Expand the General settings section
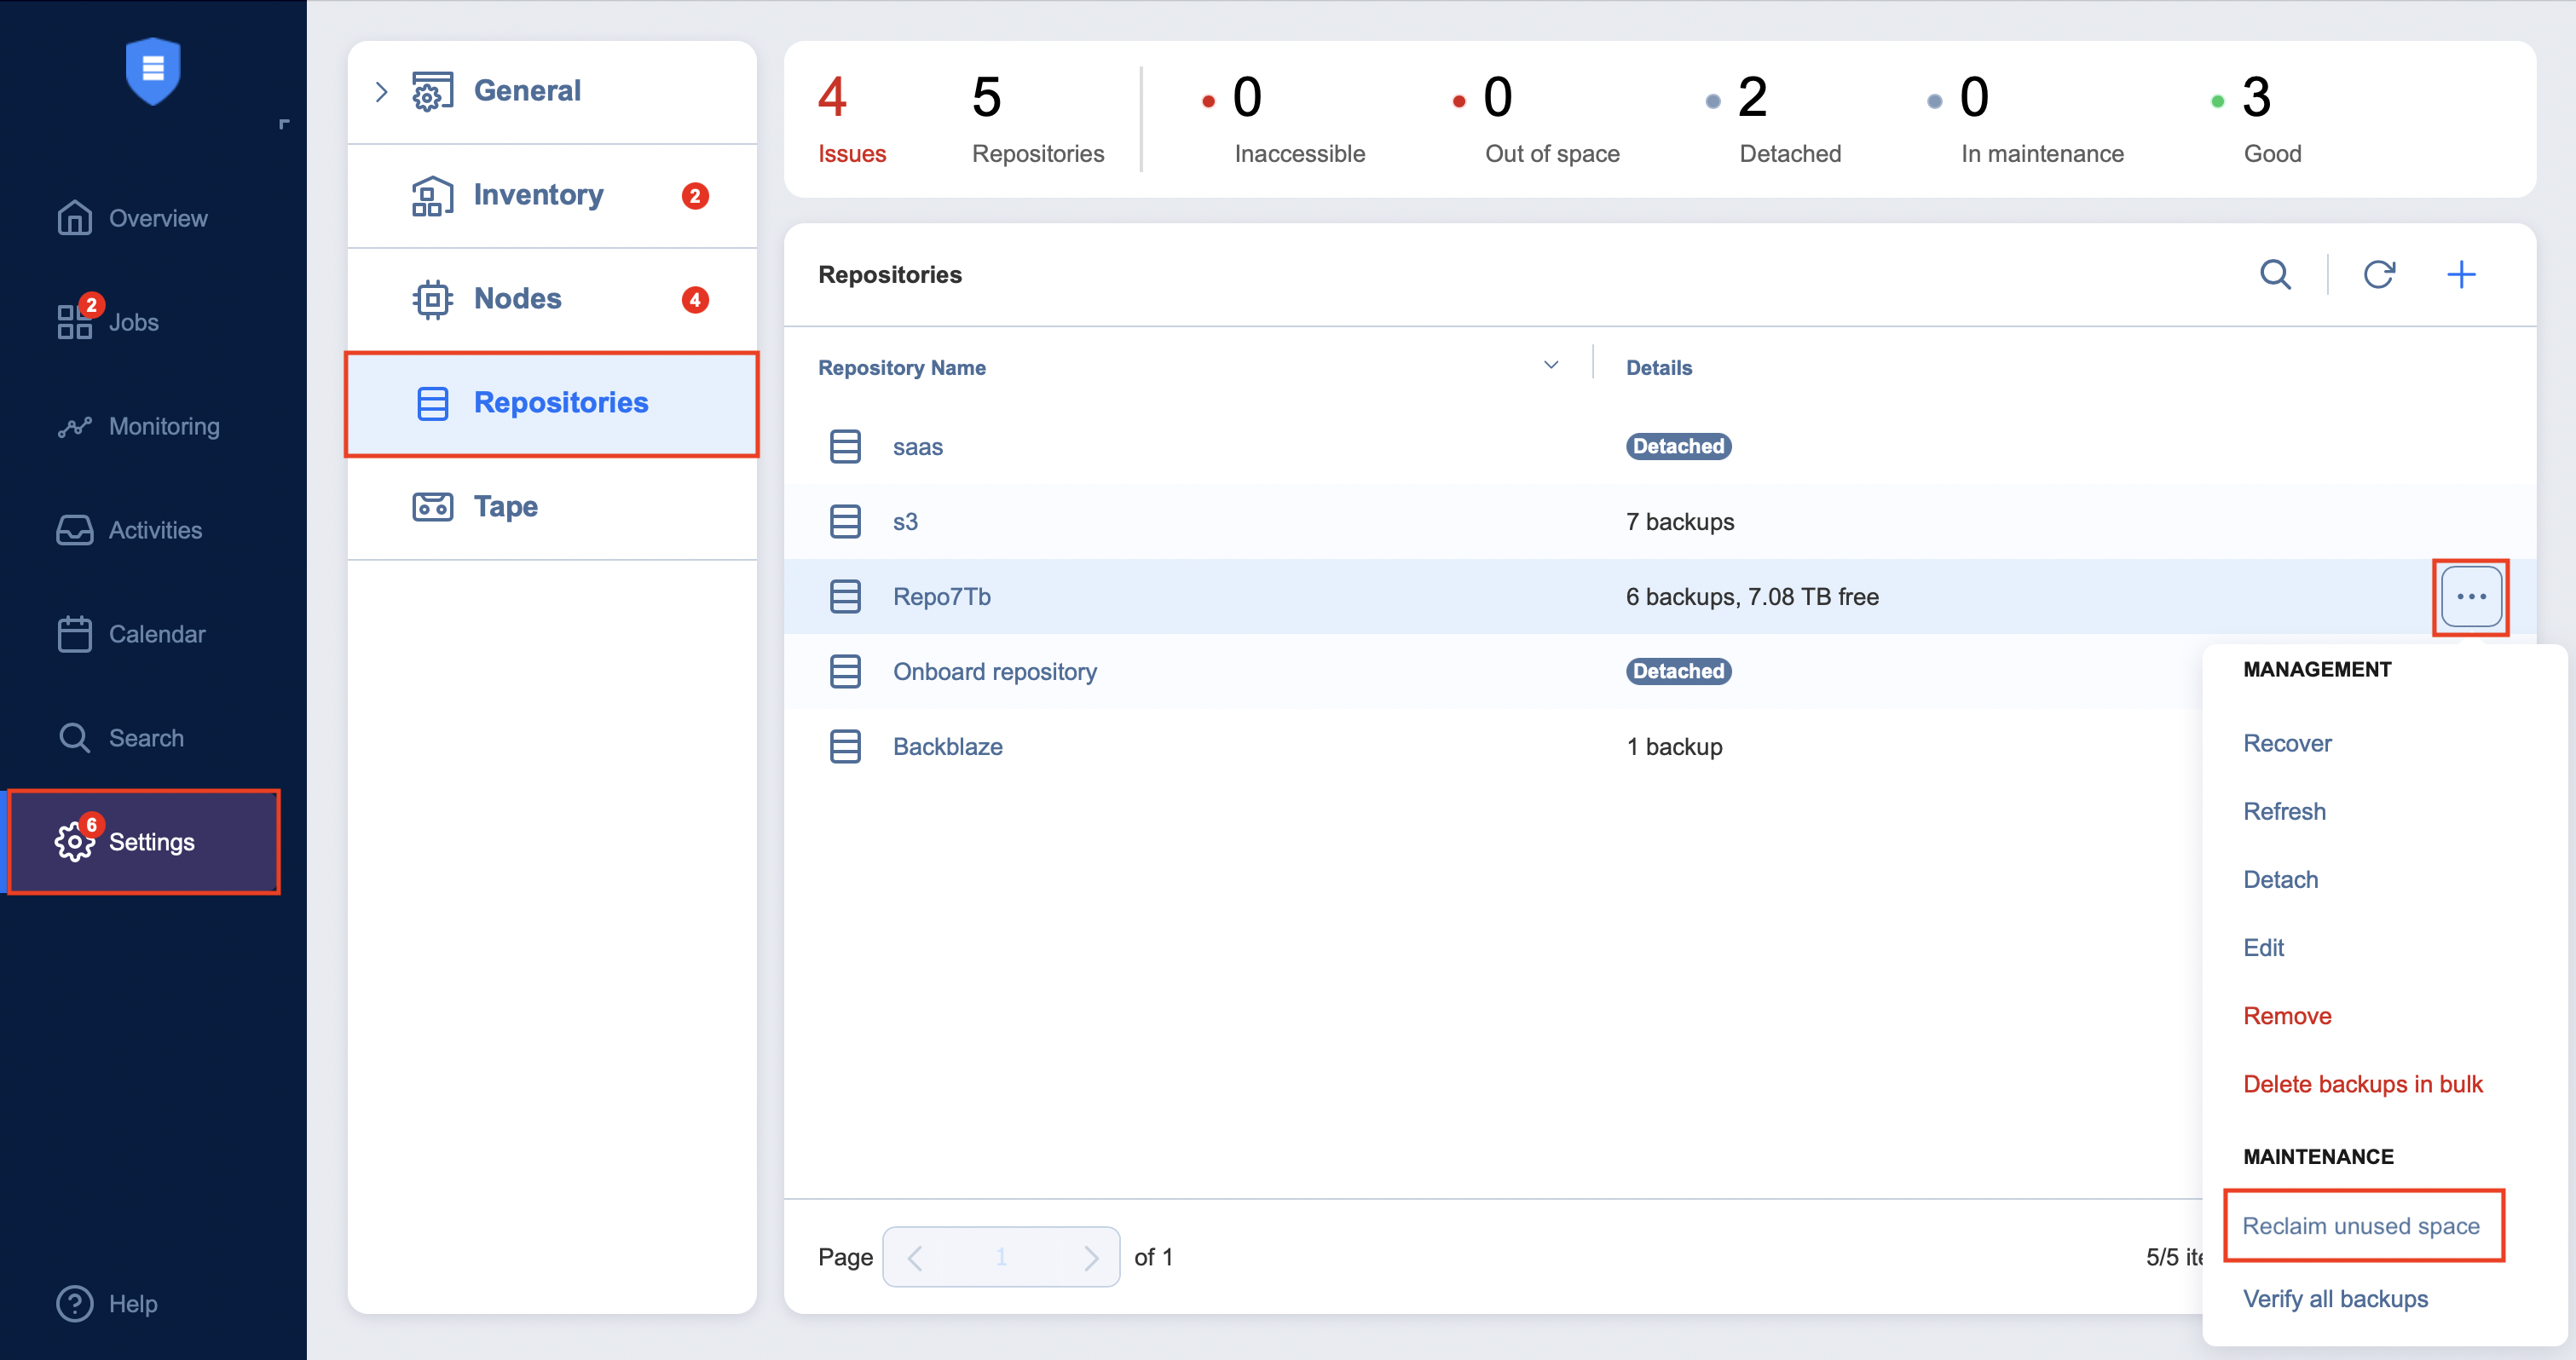This screenshot has width=2576, height=1360. (381, 92)
